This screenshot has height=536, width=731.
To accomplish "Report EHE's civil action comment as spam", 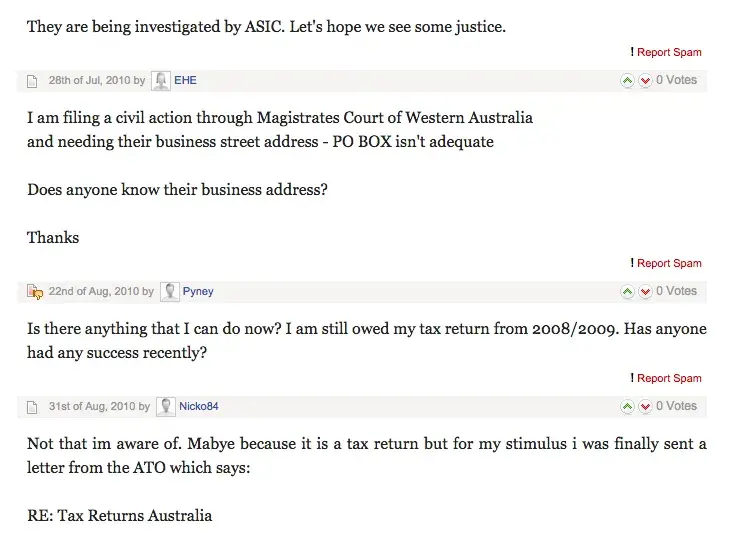I will [x=668, y=263].
